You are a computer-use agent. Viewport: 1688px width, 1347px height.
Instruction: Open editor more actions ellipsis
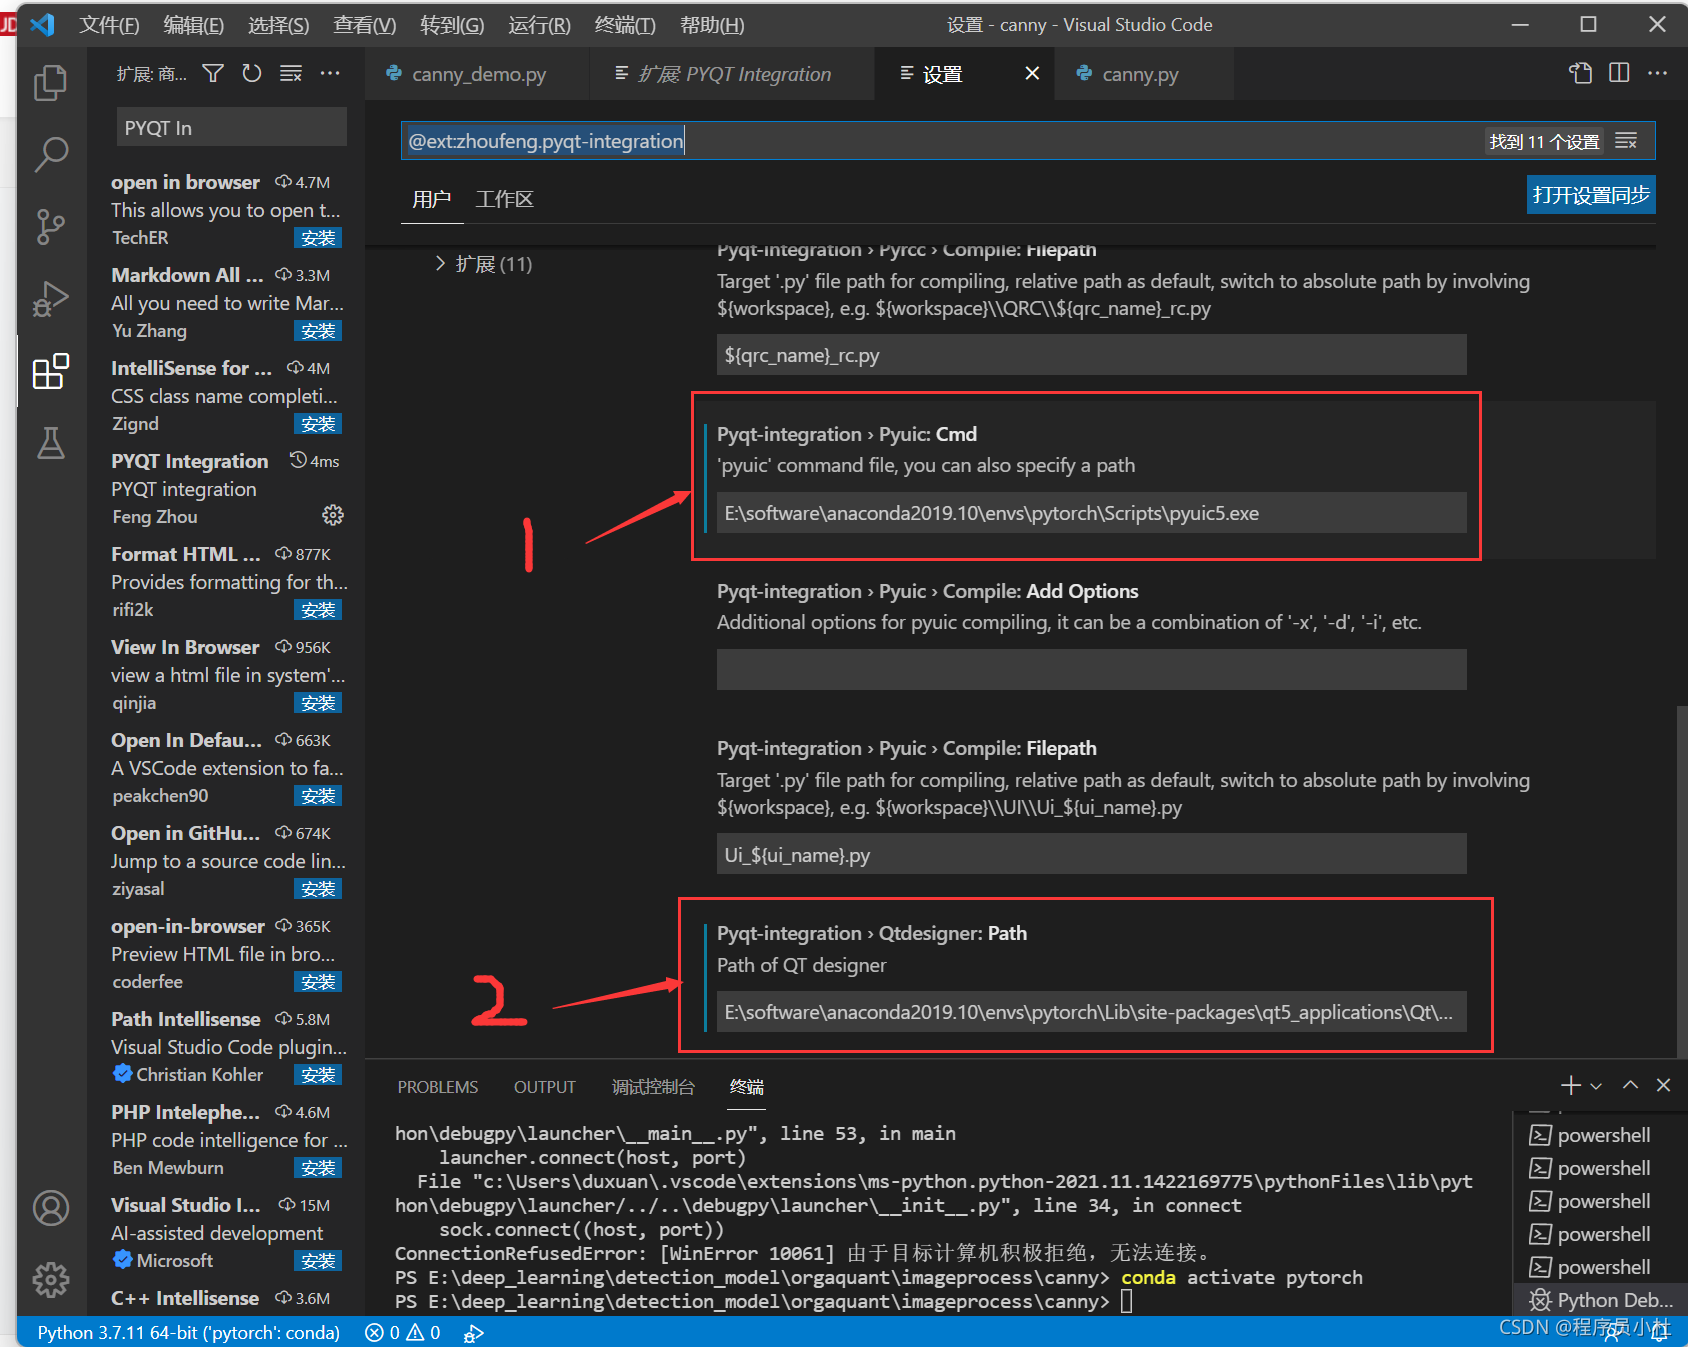tap(1657, 72)
